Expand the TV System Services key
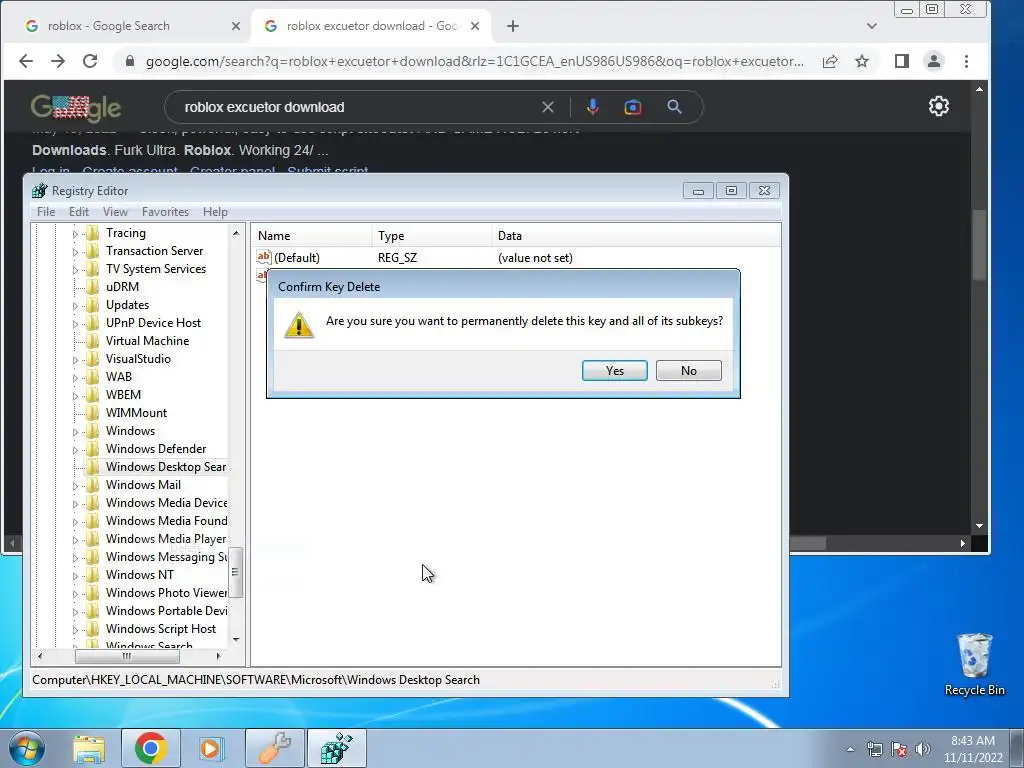 (75, 270)
